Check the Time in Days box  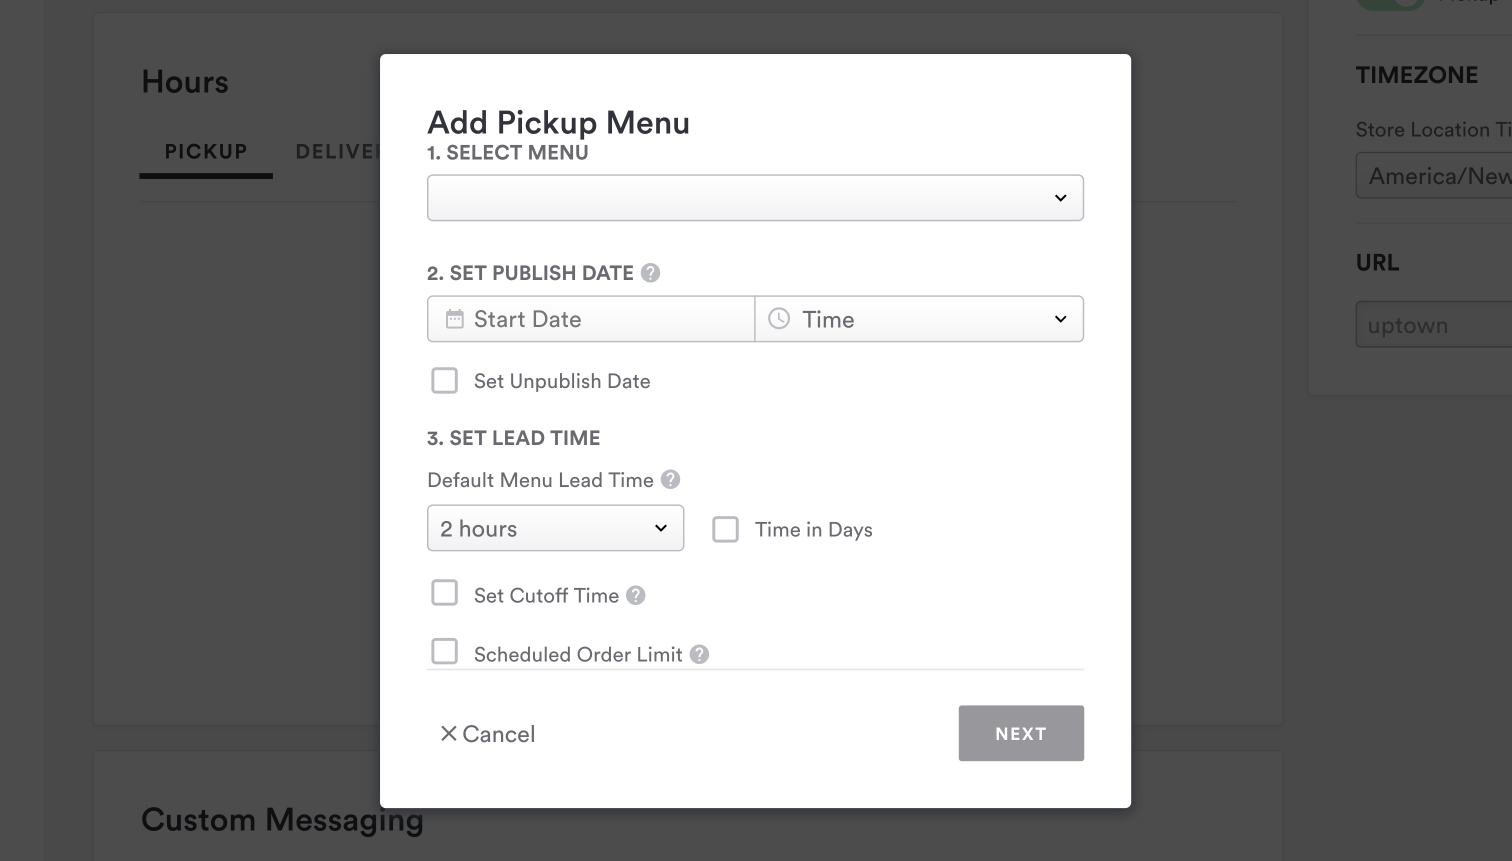726,529
